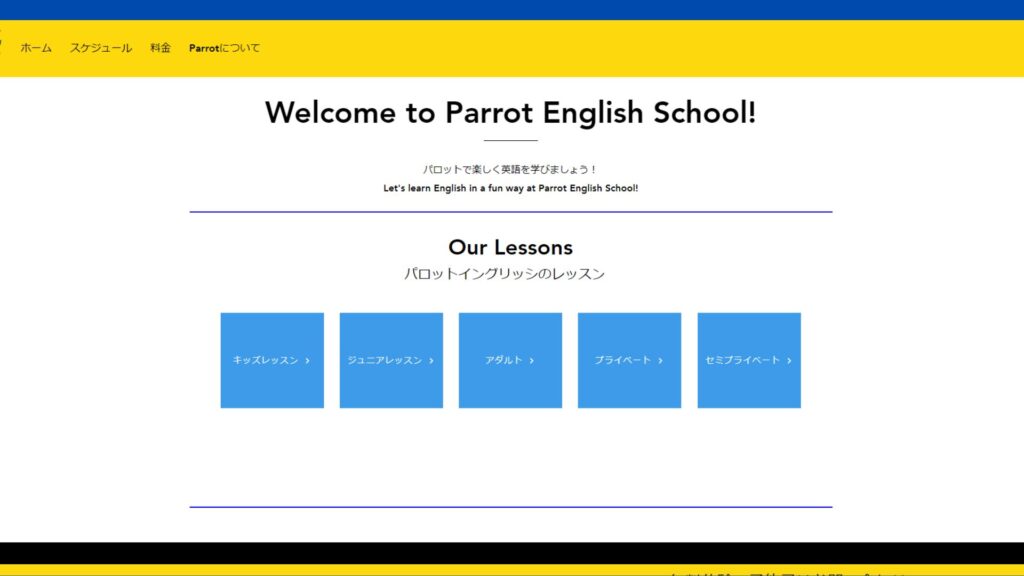Choose the セミプライベート lesson tile
Viewport: 1024px width, 576px height.
pyautogui.click(x=749, y=360)
